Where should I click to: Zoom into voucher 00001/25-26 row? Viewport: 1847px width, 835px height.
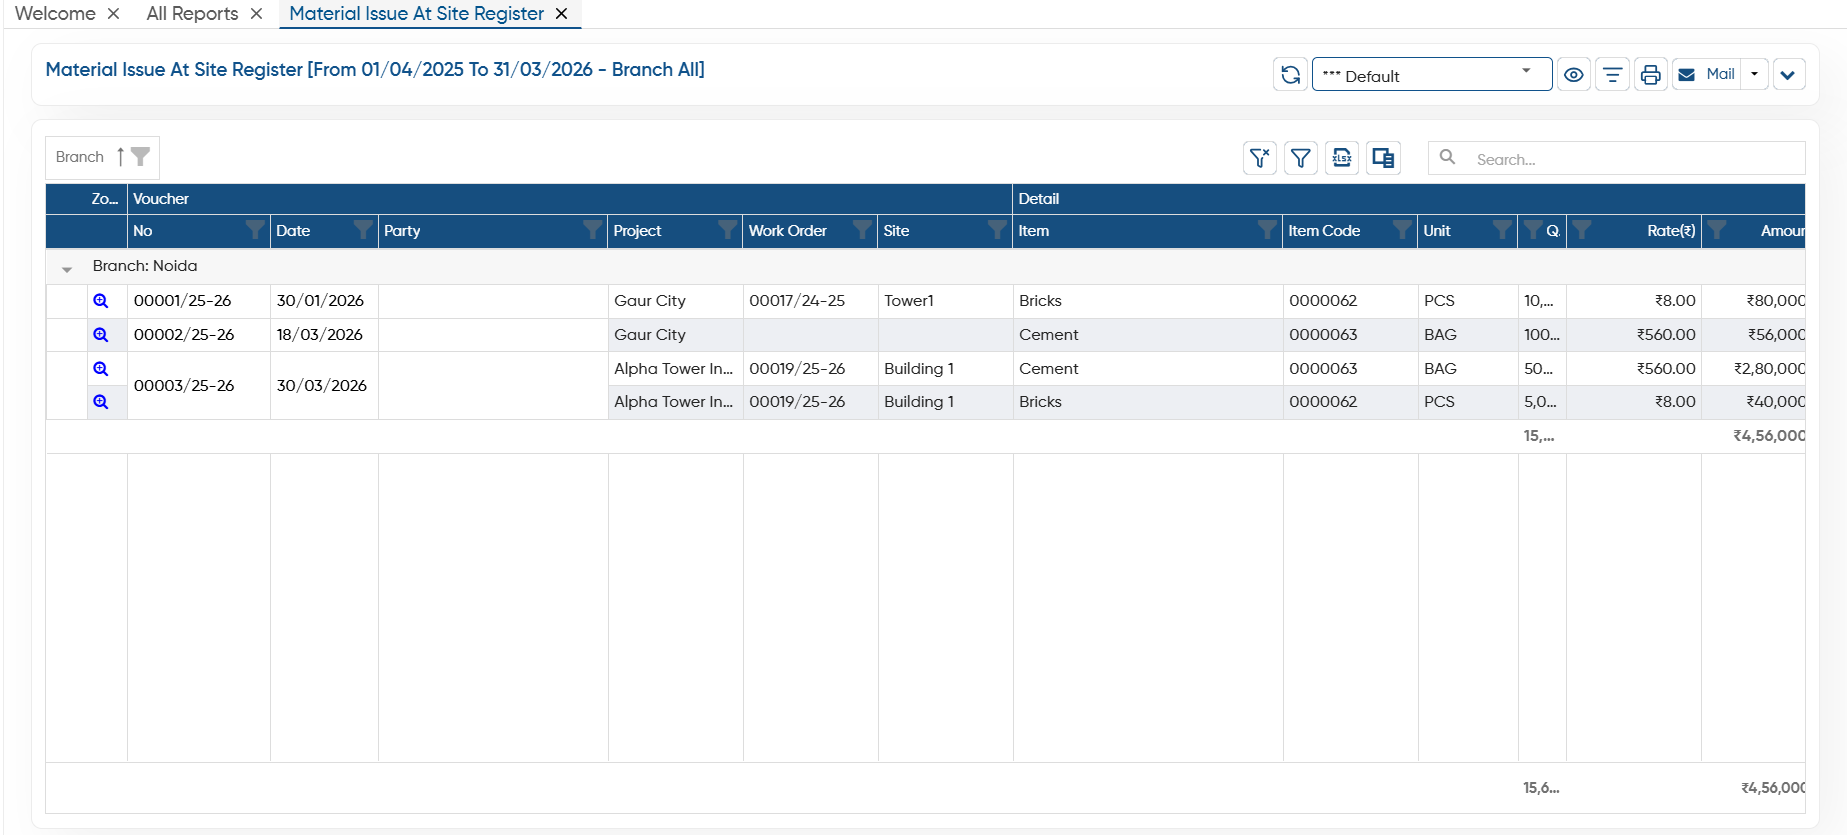101,301
